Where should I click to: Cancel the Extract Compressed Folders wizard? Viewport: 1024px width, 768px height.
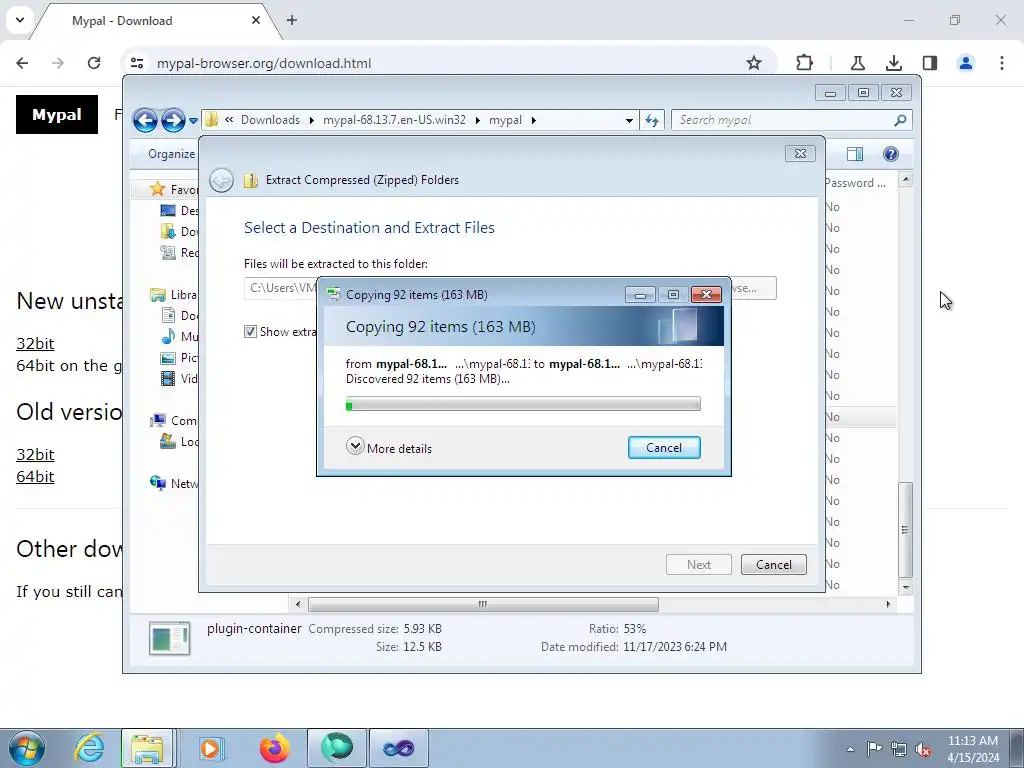pyautogui.click(x=773, y=564)
